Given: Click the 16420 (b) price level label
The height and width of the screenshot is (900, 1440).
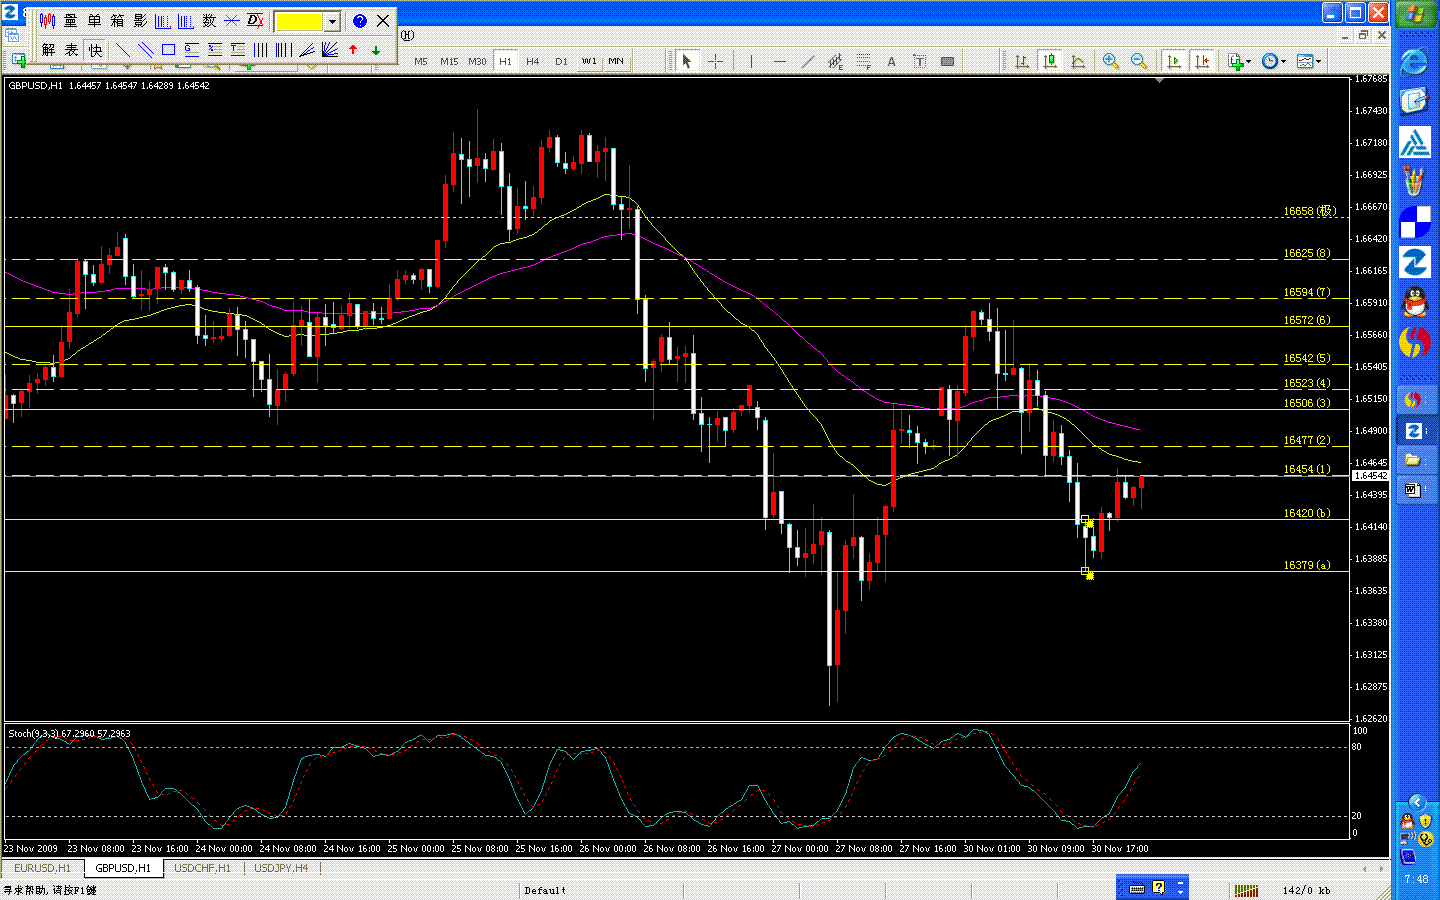Looking at the screenshot, I should click(1307, 513).
